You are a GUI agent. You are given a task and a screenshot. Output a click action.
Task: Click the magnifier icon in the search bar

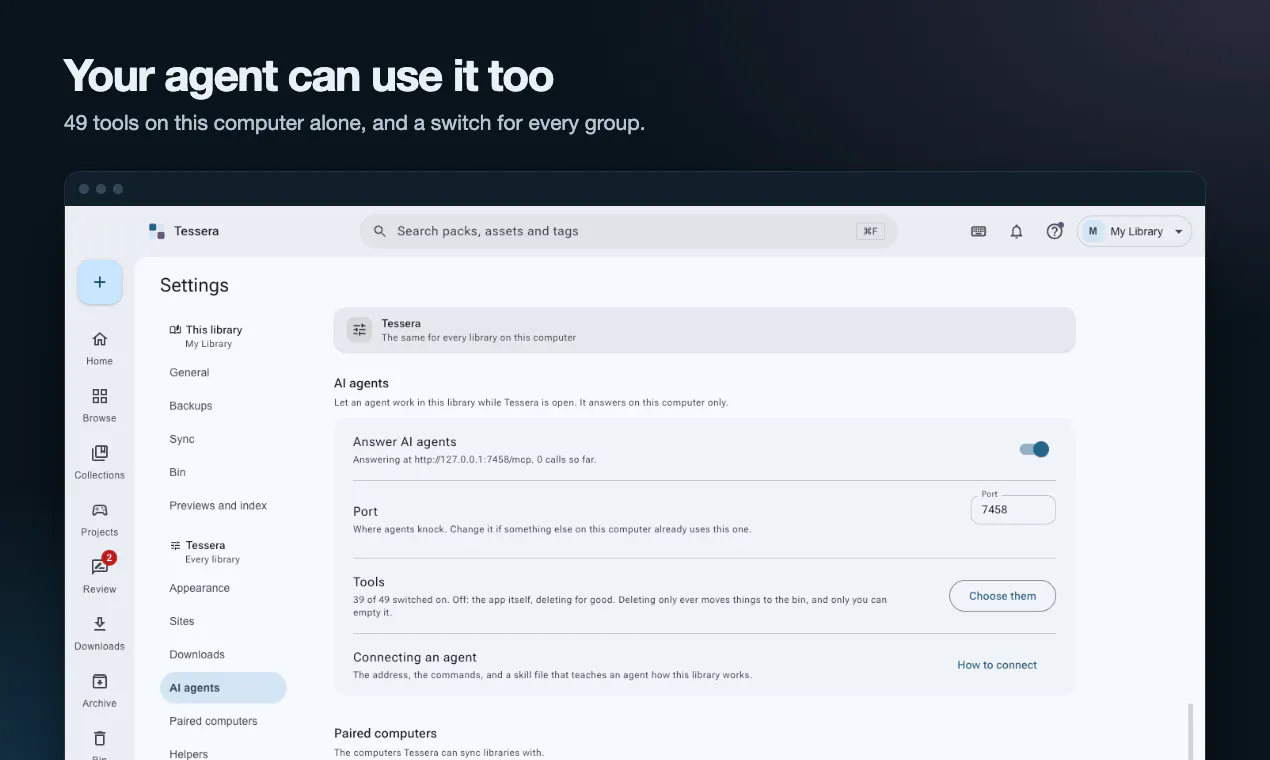coord(380,231)
